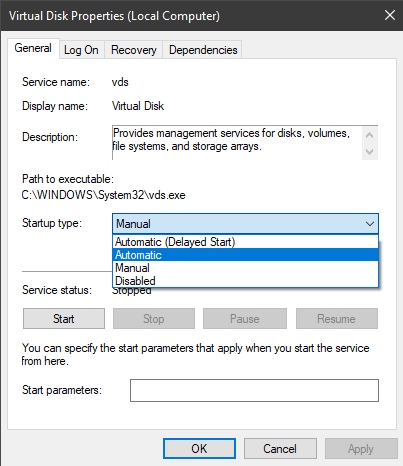Close the Virtual Disk Properties dialog
The width and height of the screenshot is (403, 466).
(390, 15)
